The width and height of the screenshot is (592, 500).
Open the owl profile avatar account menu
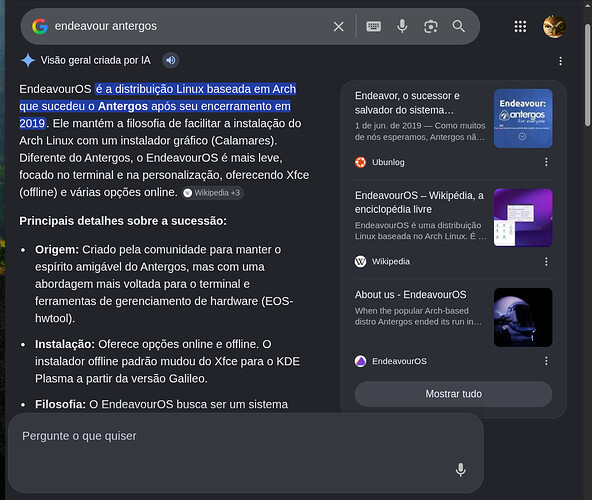pos(554,26)
